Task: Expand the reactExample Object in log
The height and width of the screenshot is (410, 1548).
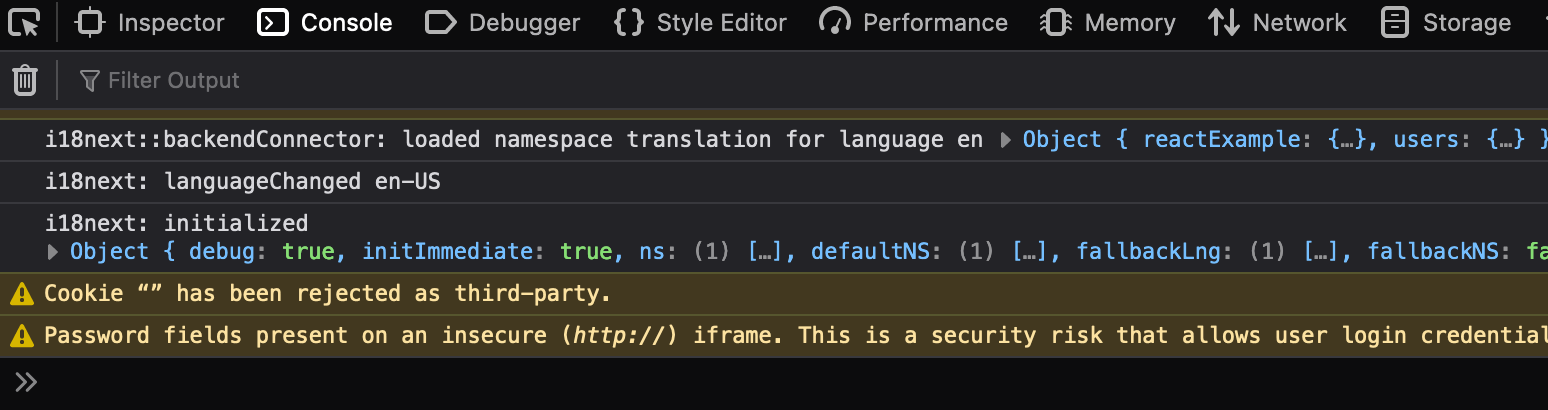Action: (x=1006, y=140)
